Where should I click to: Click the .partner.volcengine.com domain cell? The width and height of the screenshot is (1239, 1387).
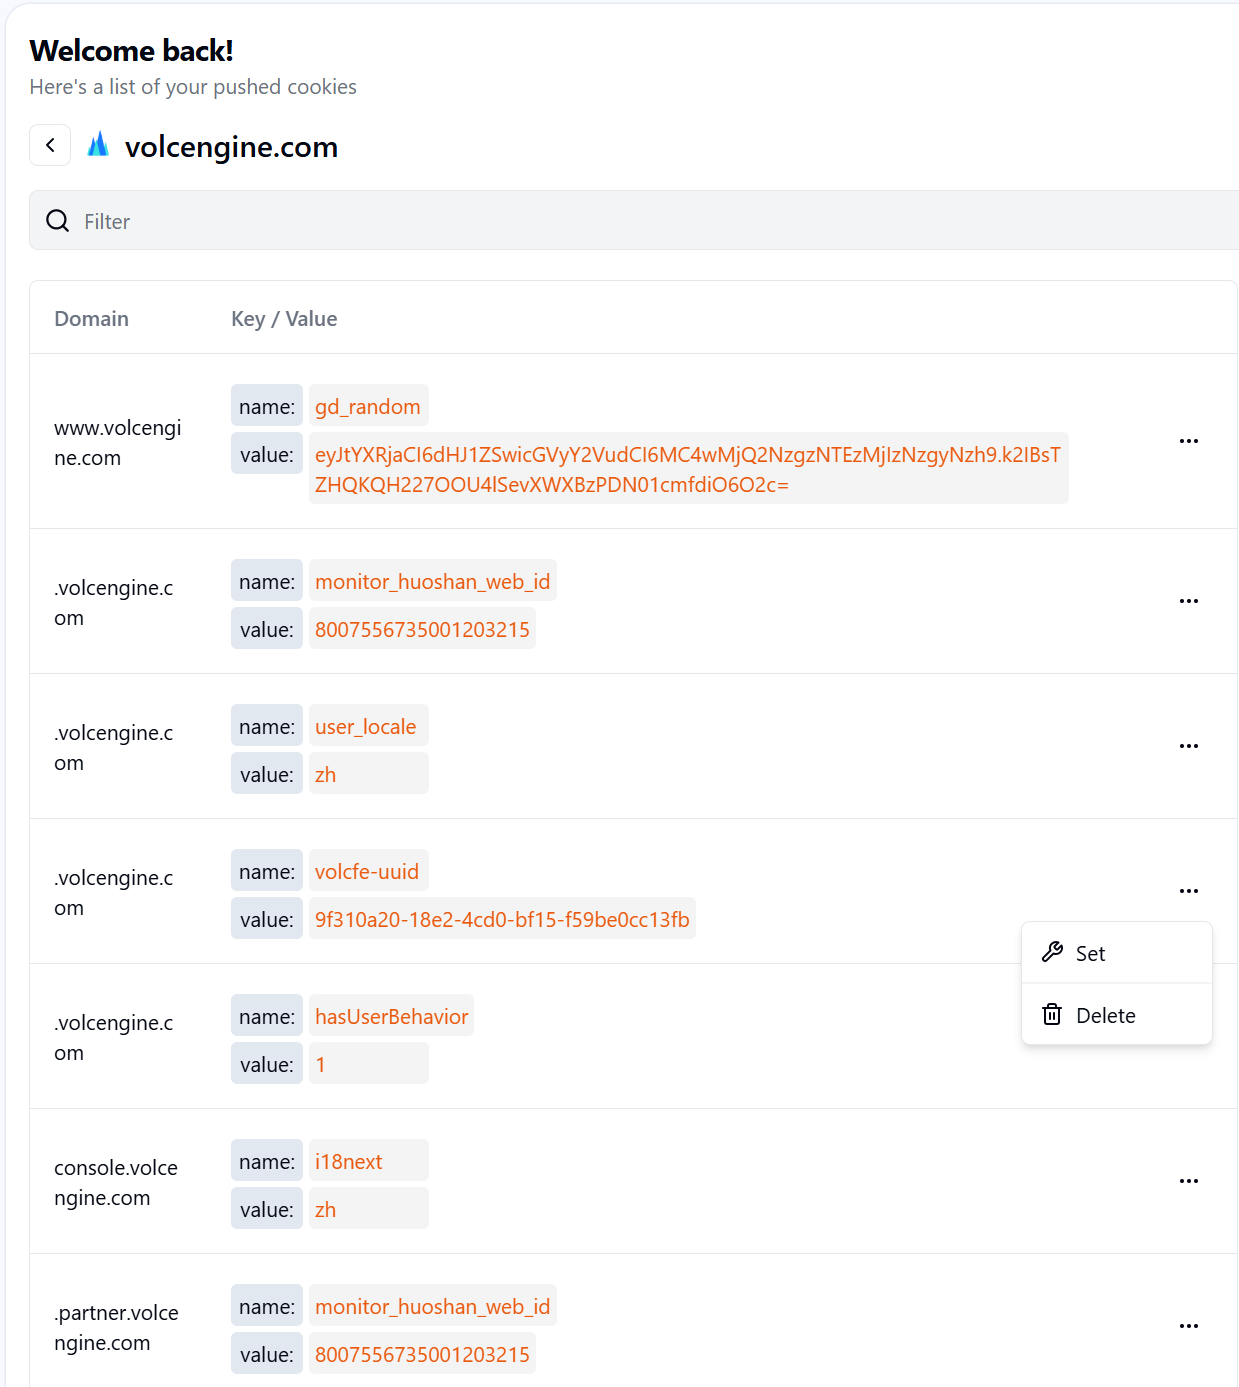[x=116, y=1328]
